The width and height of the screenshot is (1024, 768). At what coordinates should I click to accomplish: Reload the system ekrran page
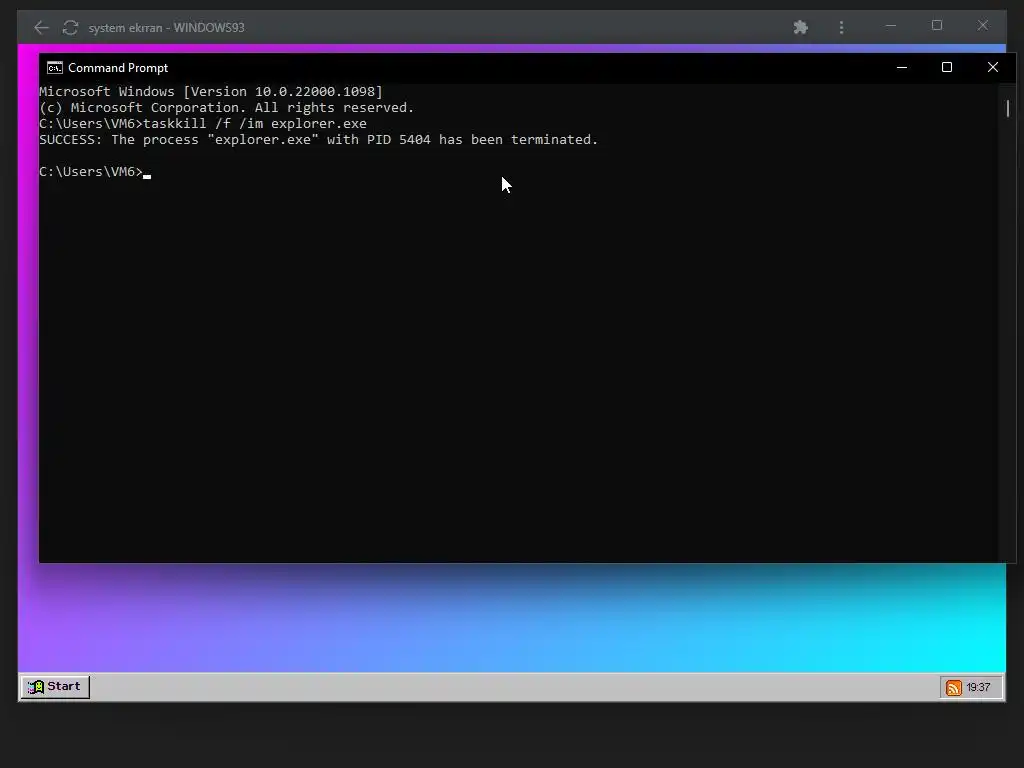pyautogui.click(x=71, y=27)
